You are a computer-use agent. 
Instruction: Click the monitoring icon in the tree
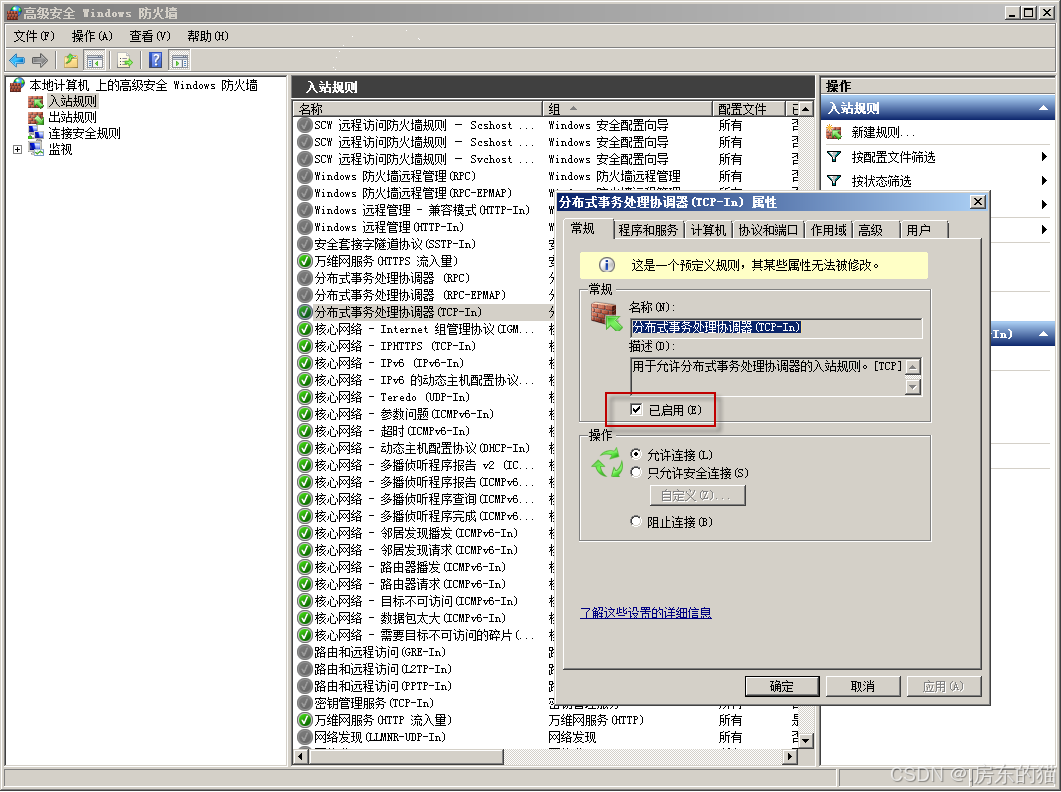click(35, 149)
